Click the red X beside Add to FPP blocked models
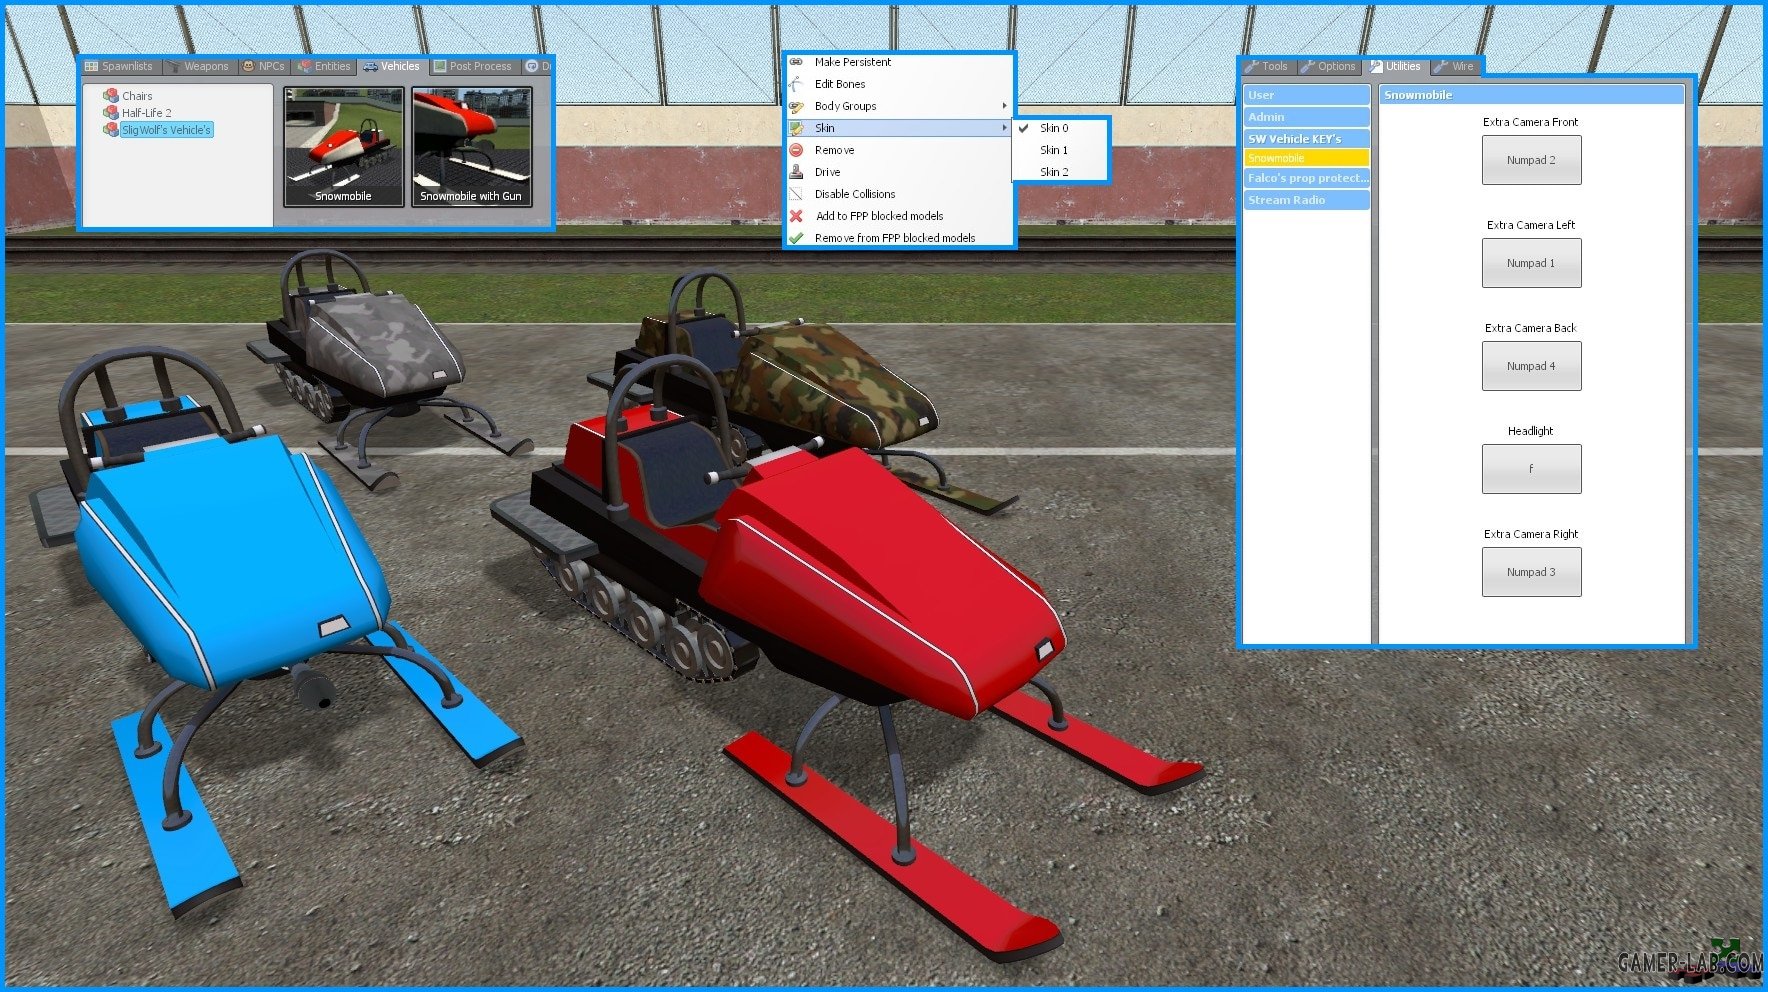 click(797, 216)
